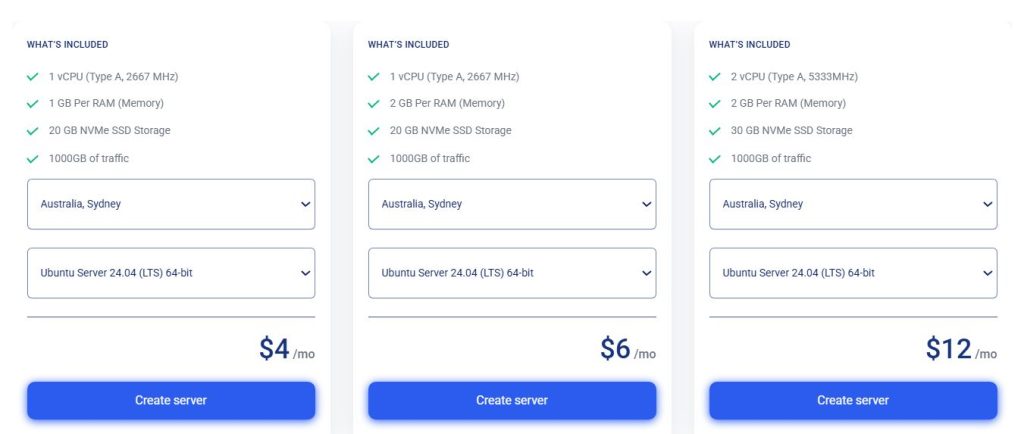Screen dimensions: 1024x434
Task: Click the checkmark next to 2 vCPU feature
Action: (715, 77)
